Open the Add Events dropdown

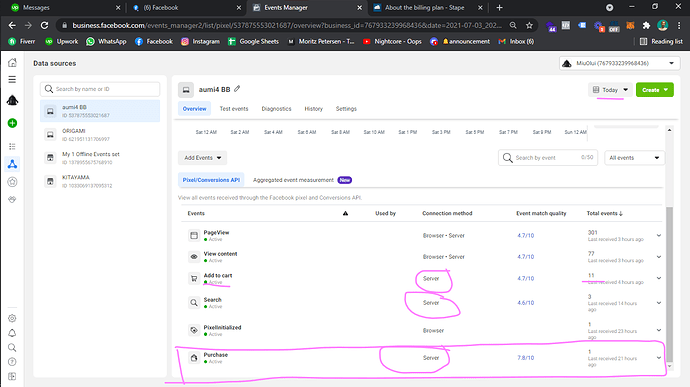pos(202,158)
